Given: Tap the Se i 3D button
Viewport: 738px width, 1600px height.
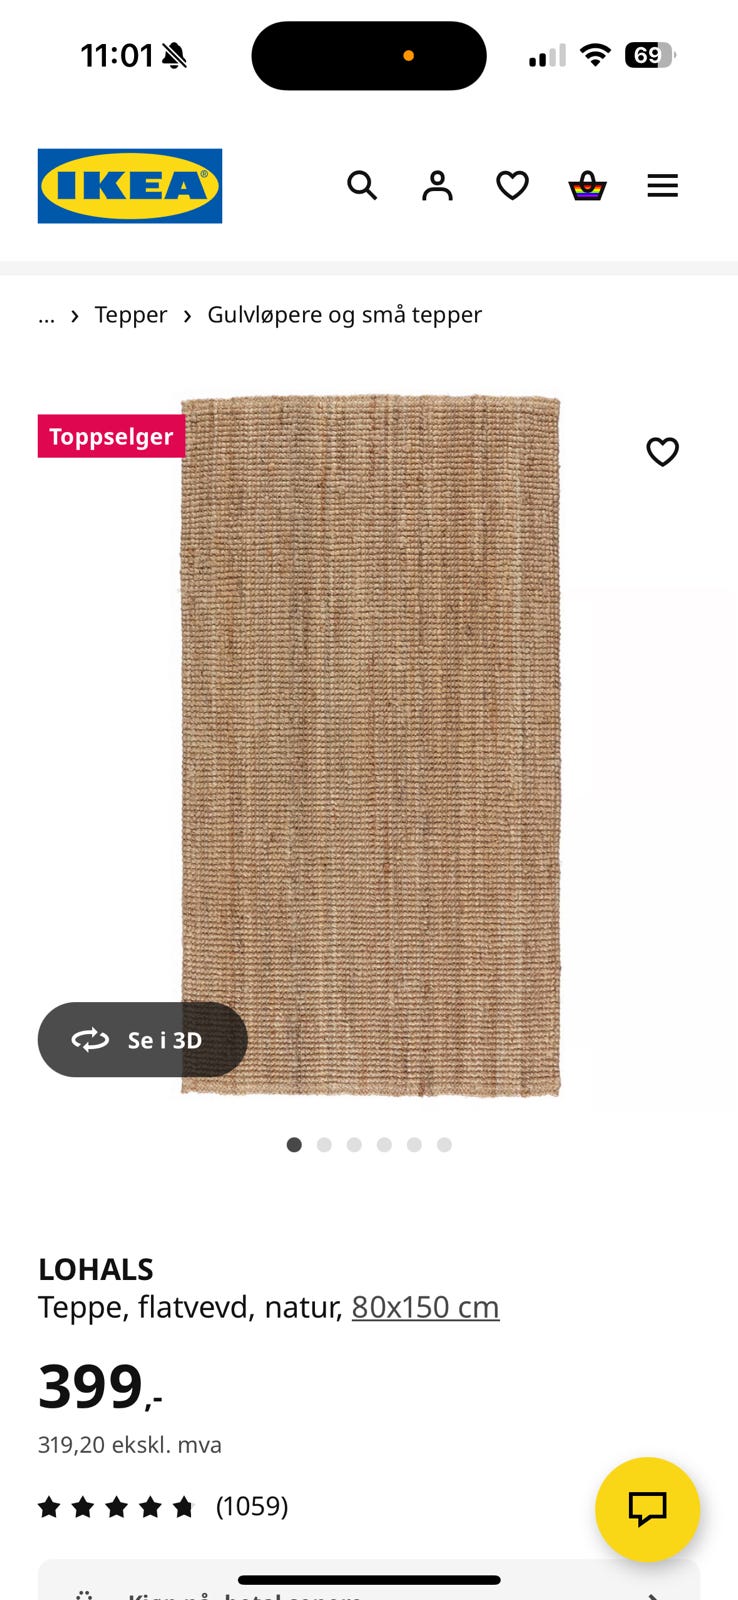Looking at the screenshot, I should click(142, 1040).
